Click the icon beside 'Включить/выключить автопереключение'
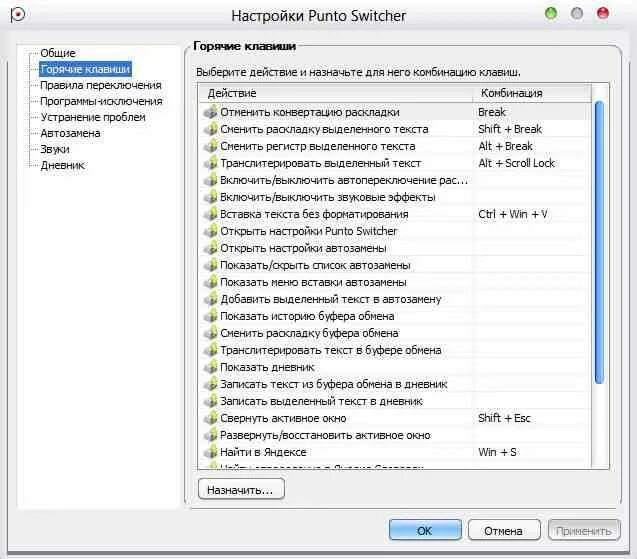 210,180
